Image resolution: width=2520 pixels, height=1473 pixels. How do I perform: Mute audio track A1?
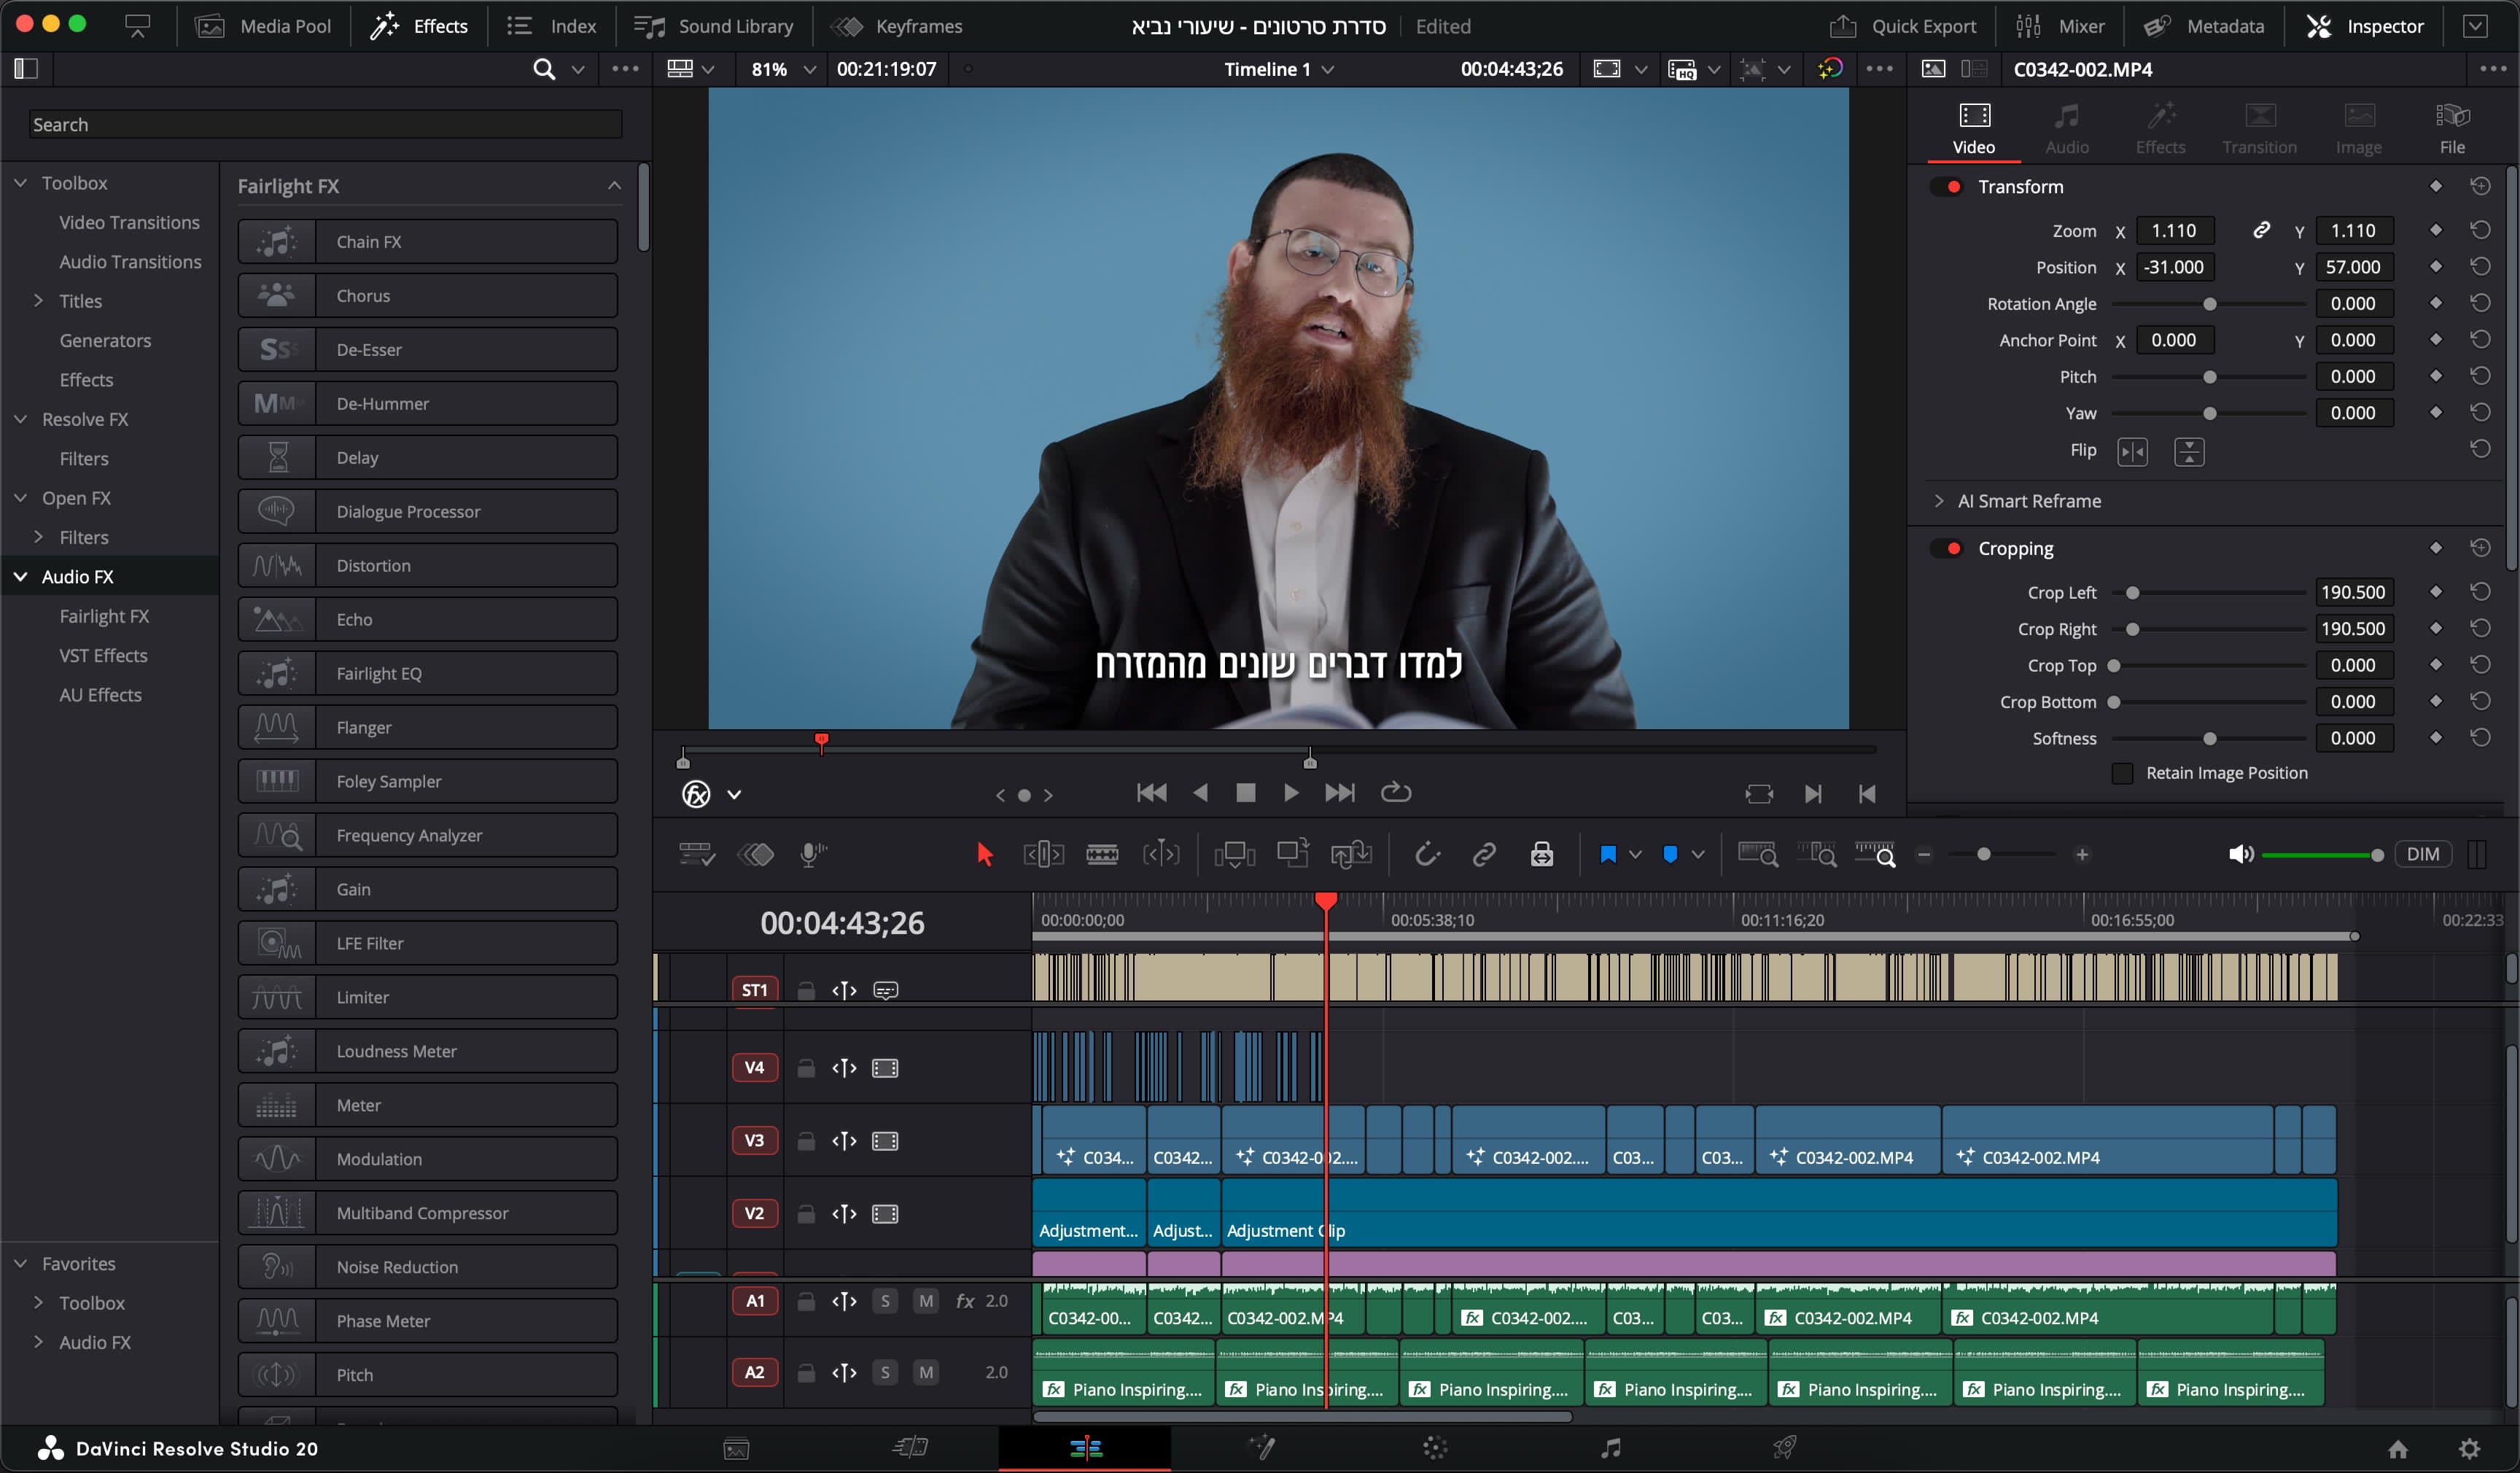tap(926, 1301)
